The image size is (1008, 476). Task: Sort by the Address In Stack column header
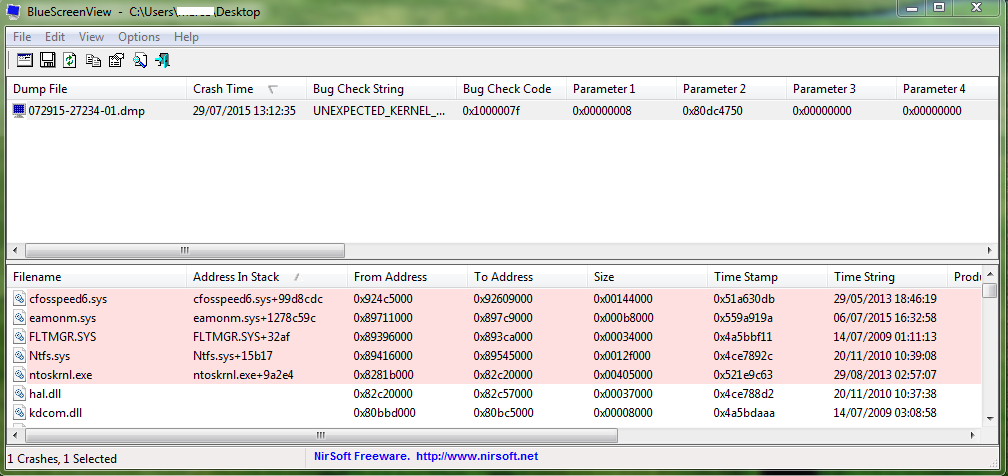(x=267, y=277)
